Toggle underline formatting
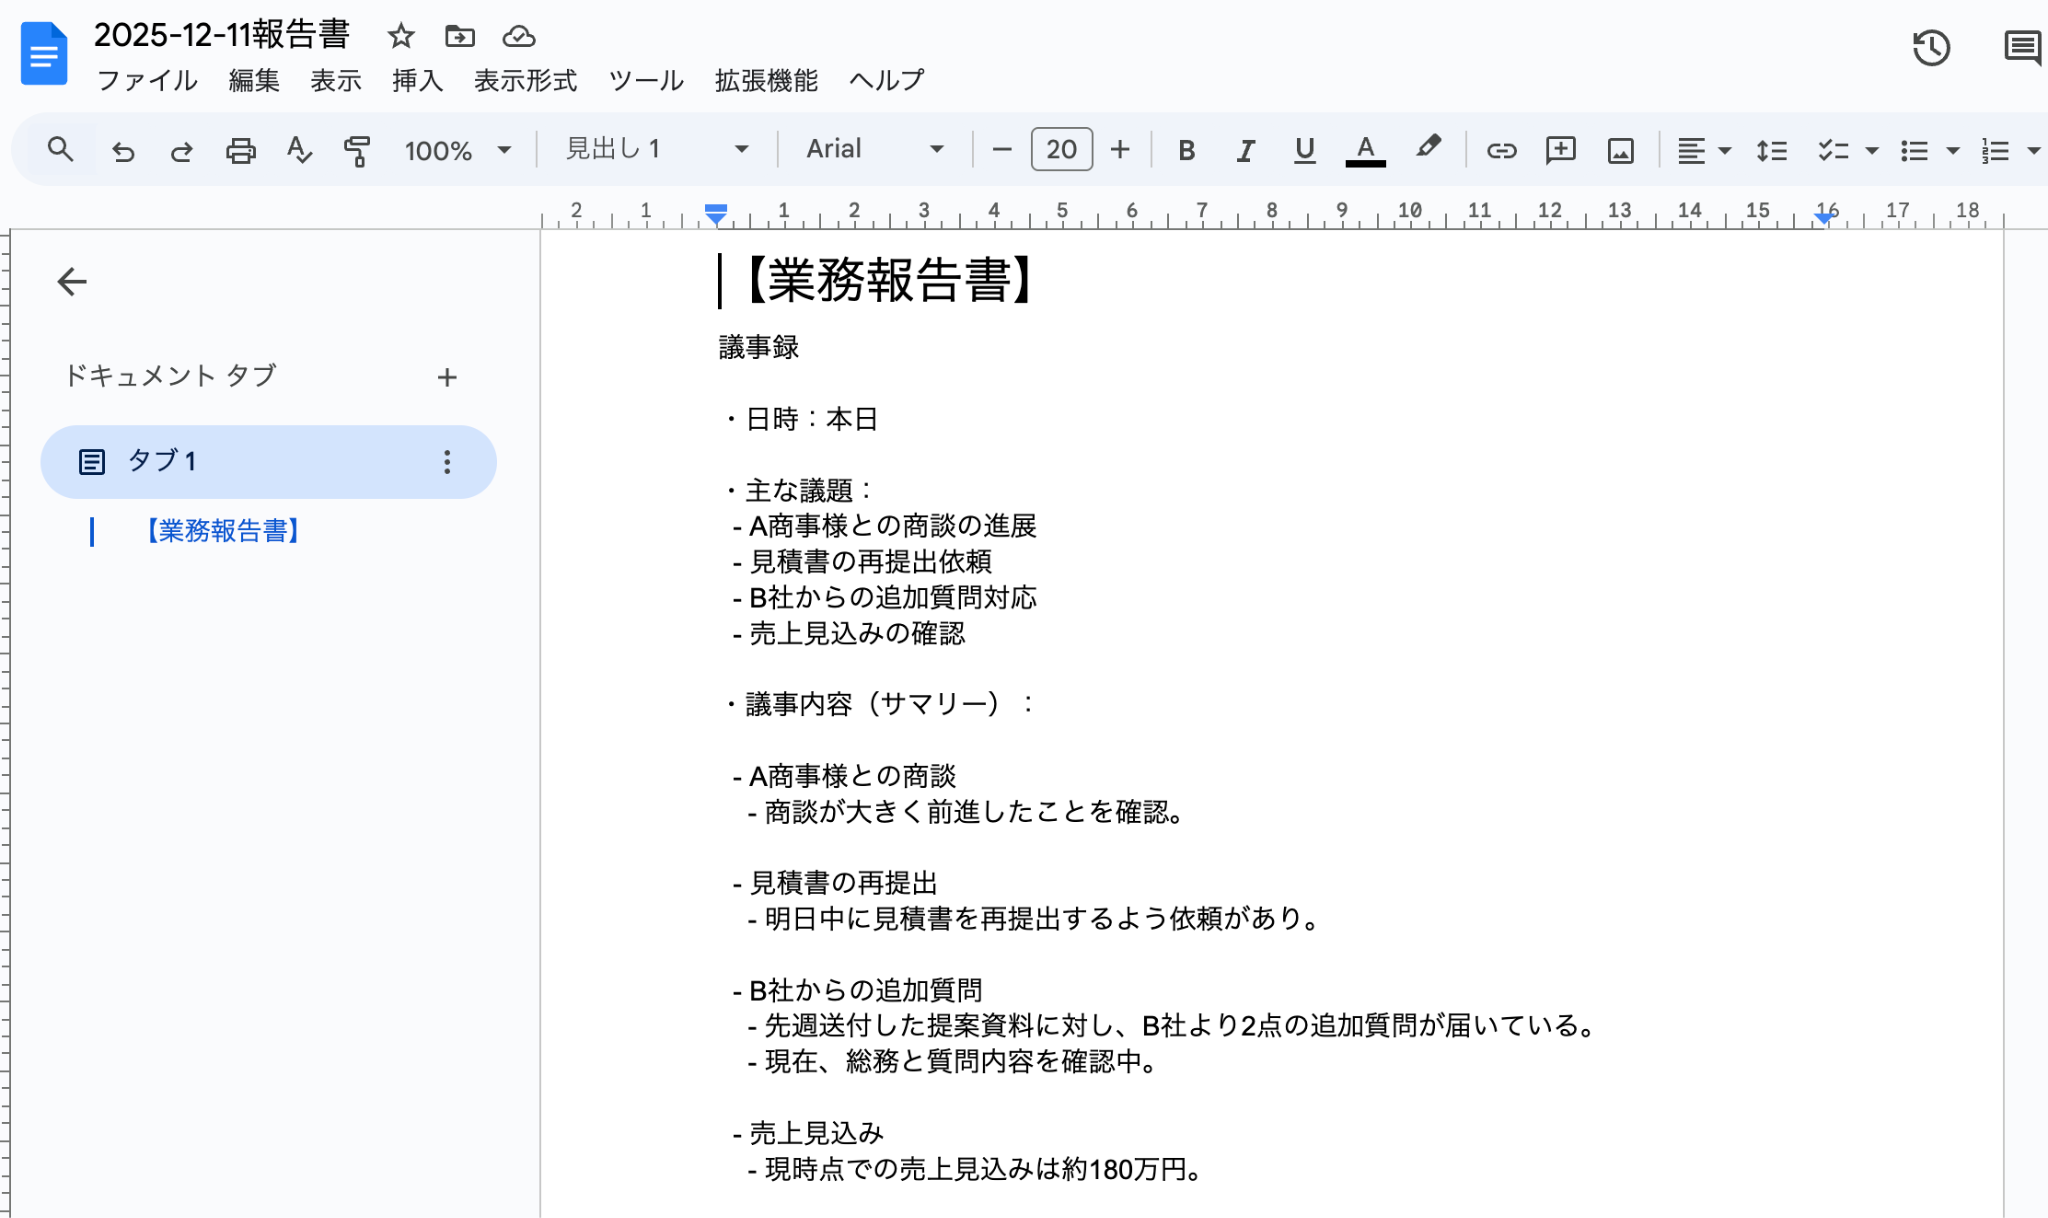 1304,150
